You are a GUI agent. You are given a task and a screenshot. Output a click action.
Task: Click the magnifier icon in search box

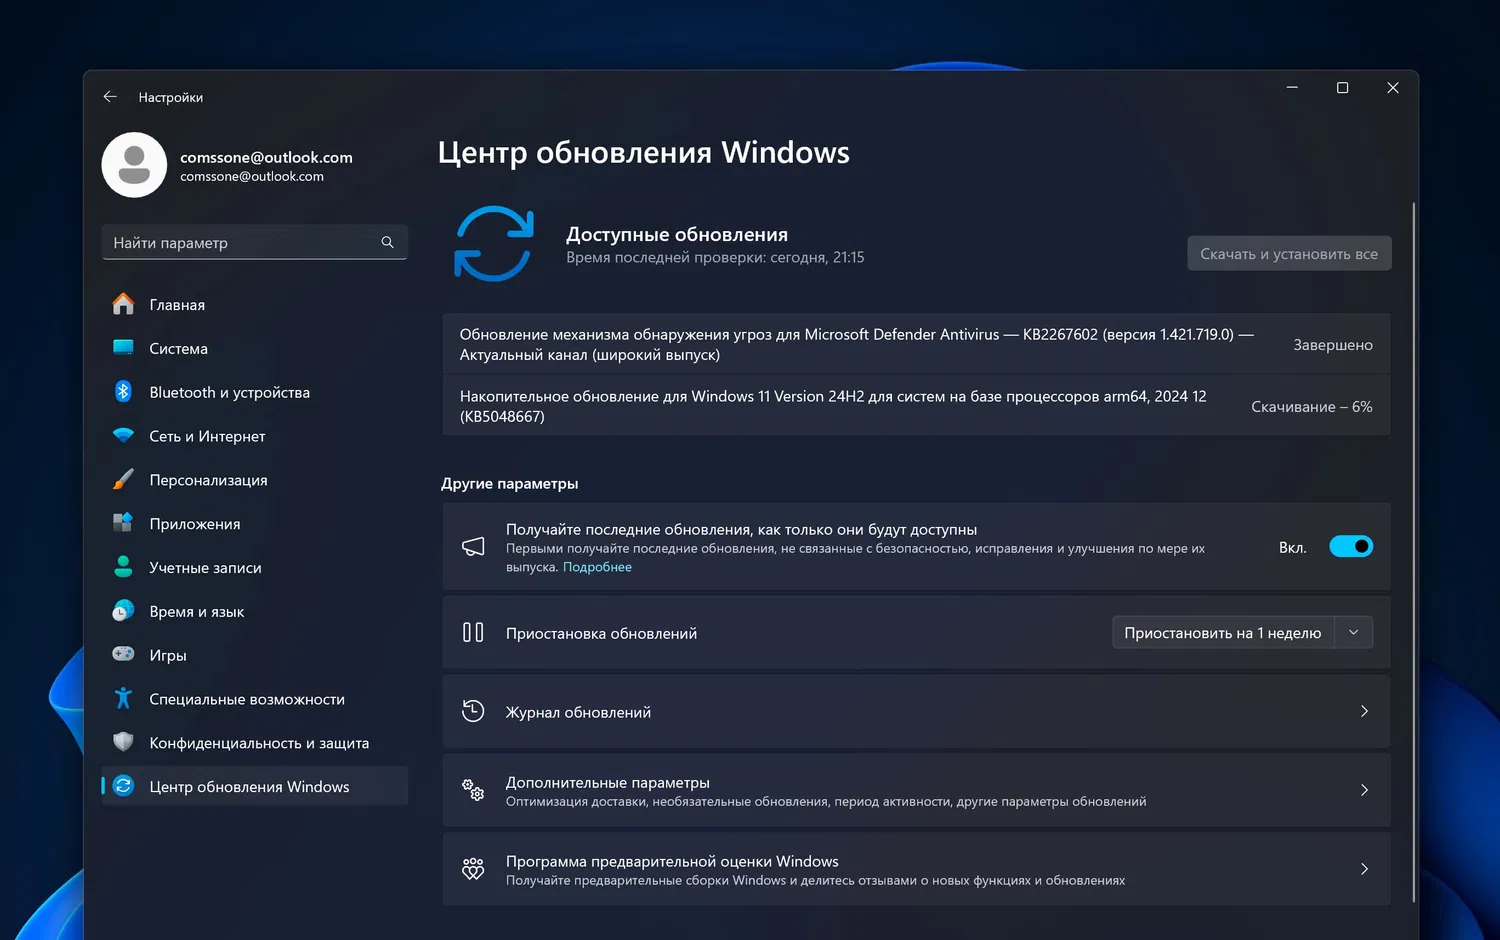(x=387, y=242)
